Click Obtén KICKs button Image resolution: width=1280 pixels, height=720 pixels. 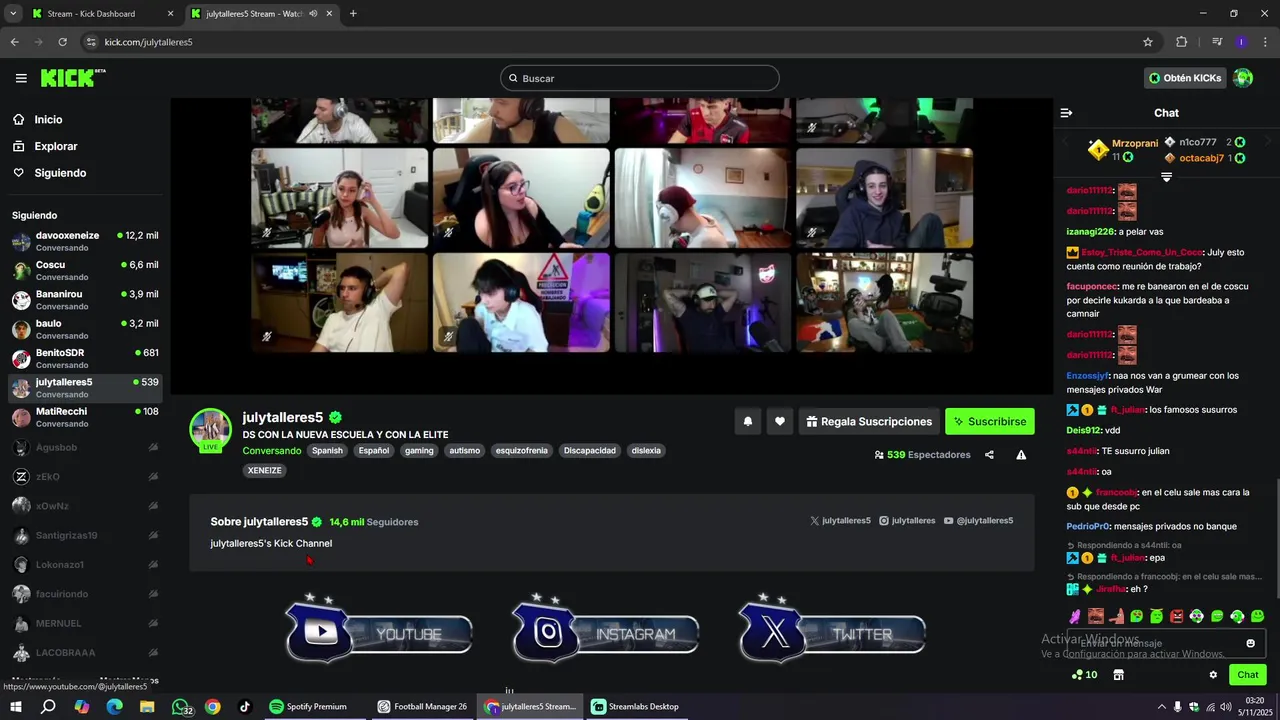click(1185, 78)
